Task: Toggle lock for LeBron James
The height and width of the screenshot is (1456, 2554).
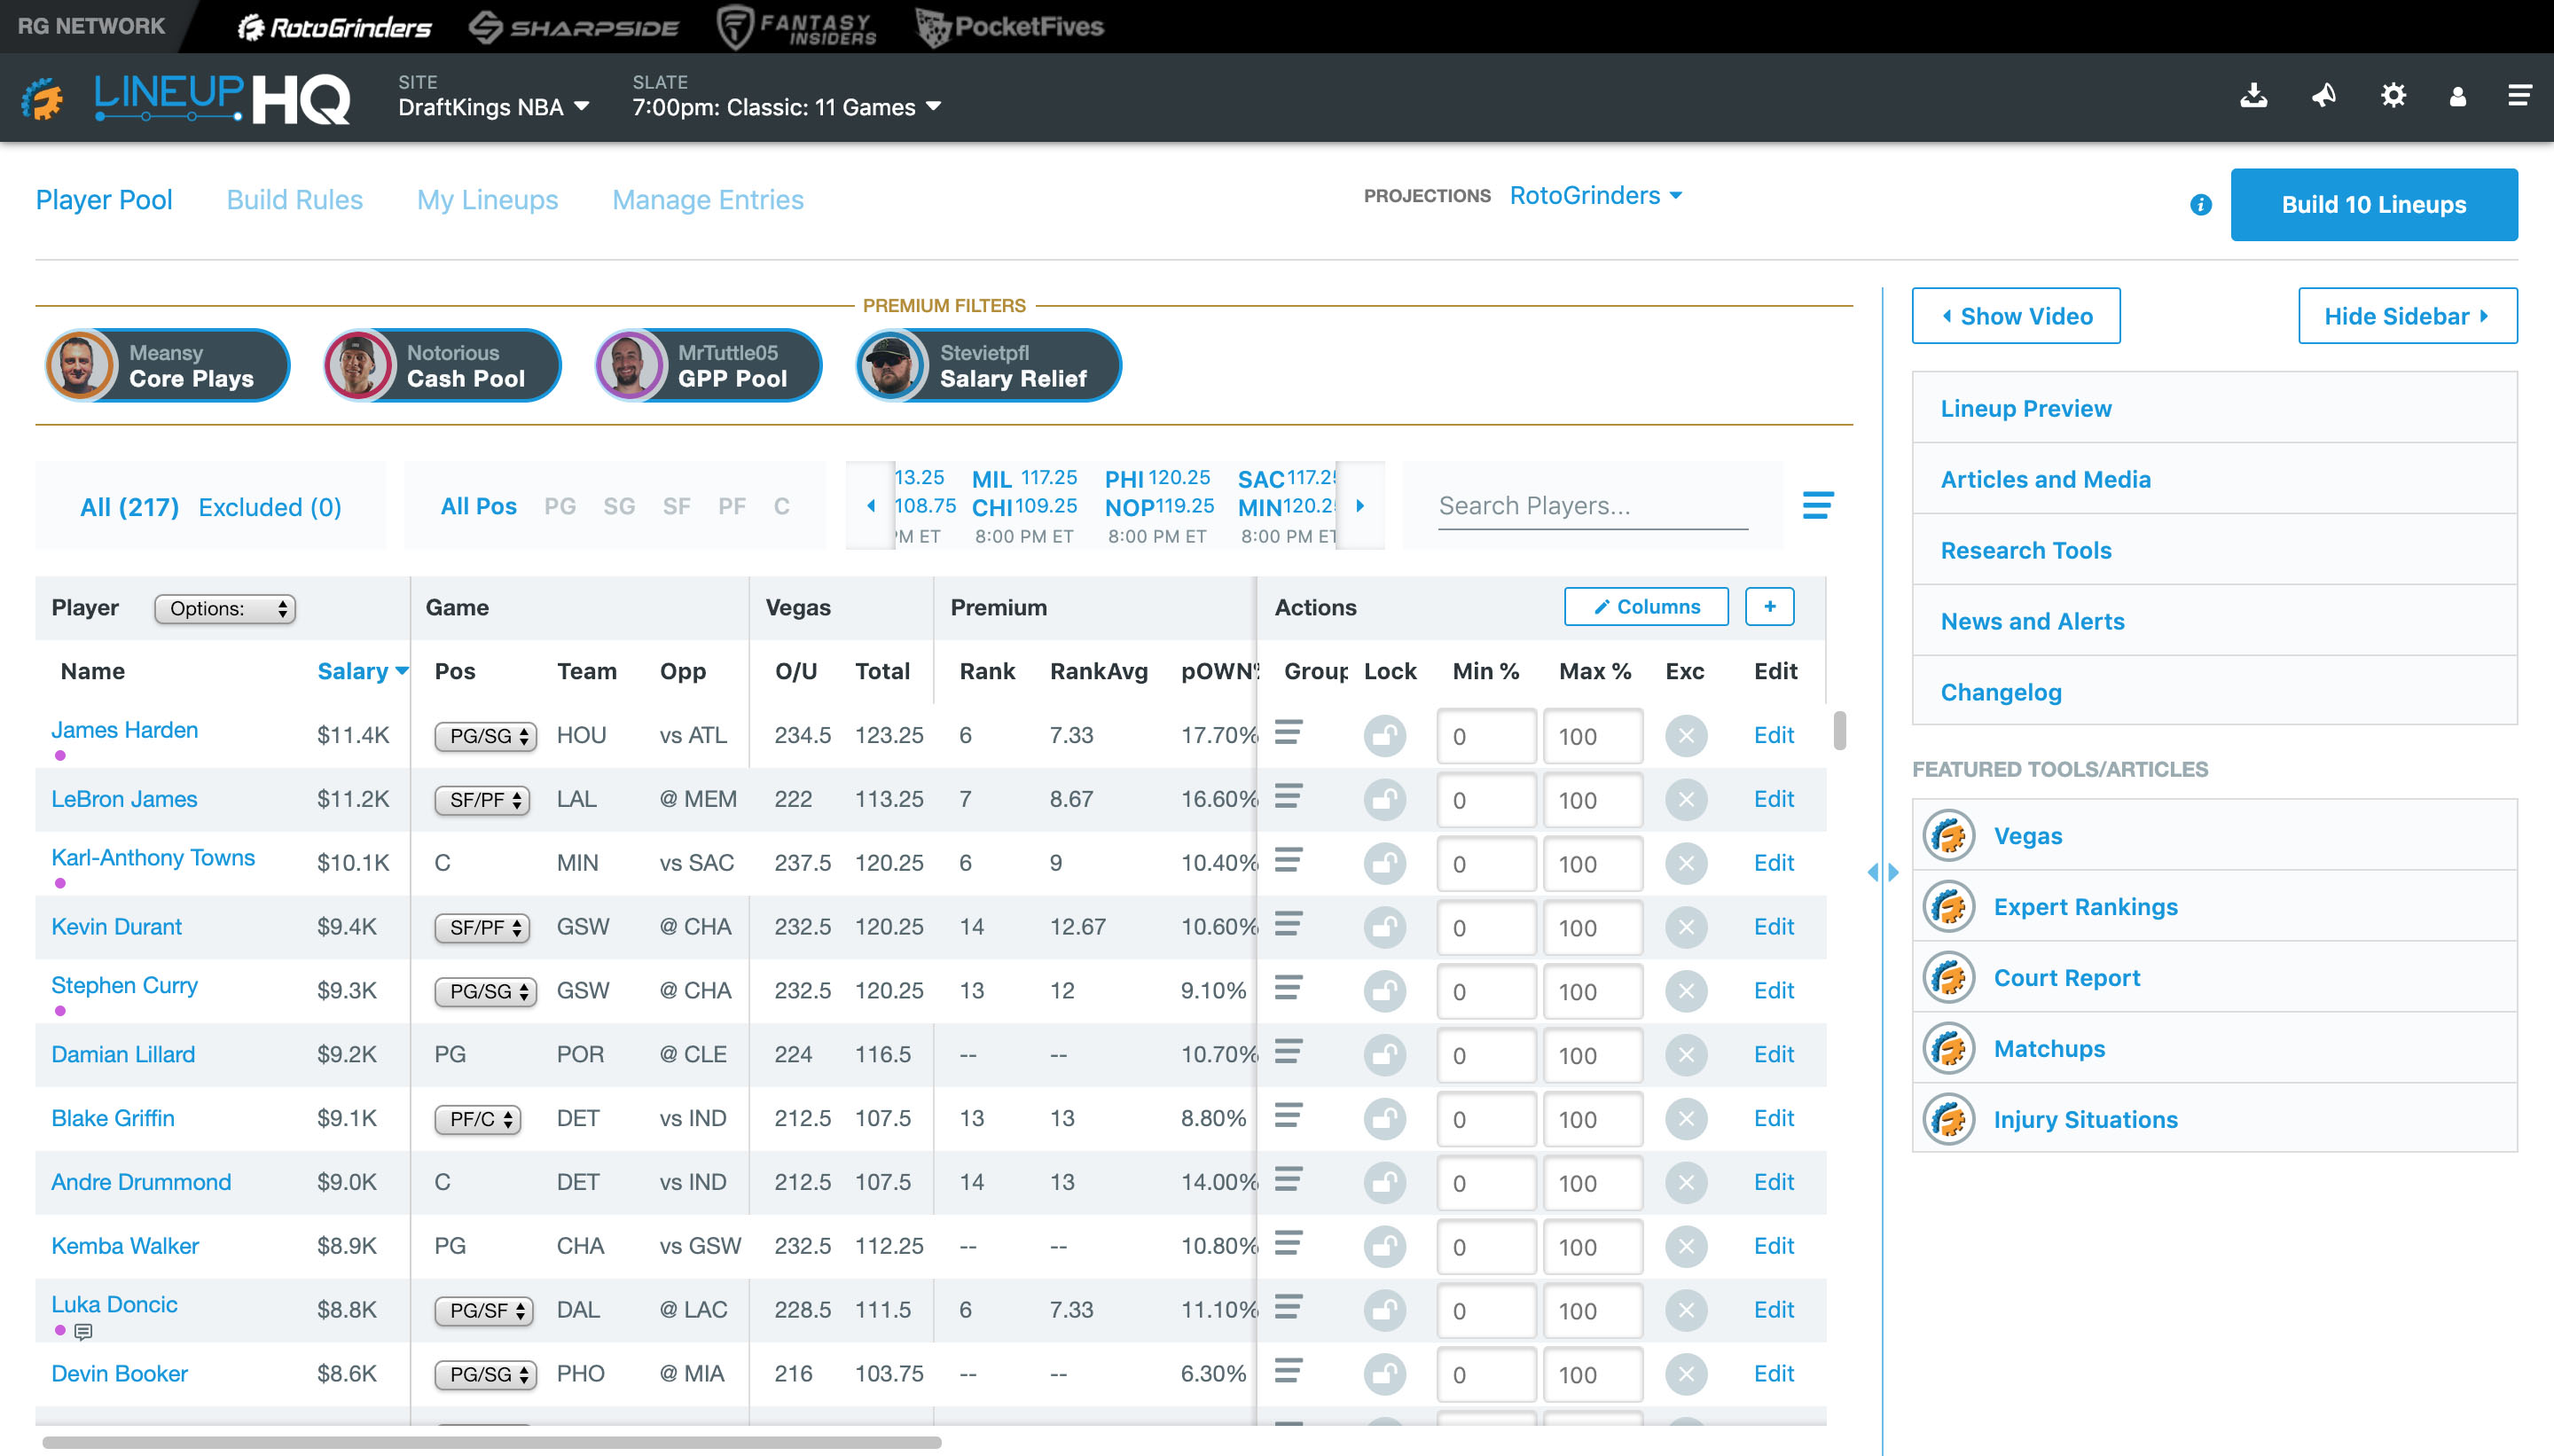Action: point(1384,800)
